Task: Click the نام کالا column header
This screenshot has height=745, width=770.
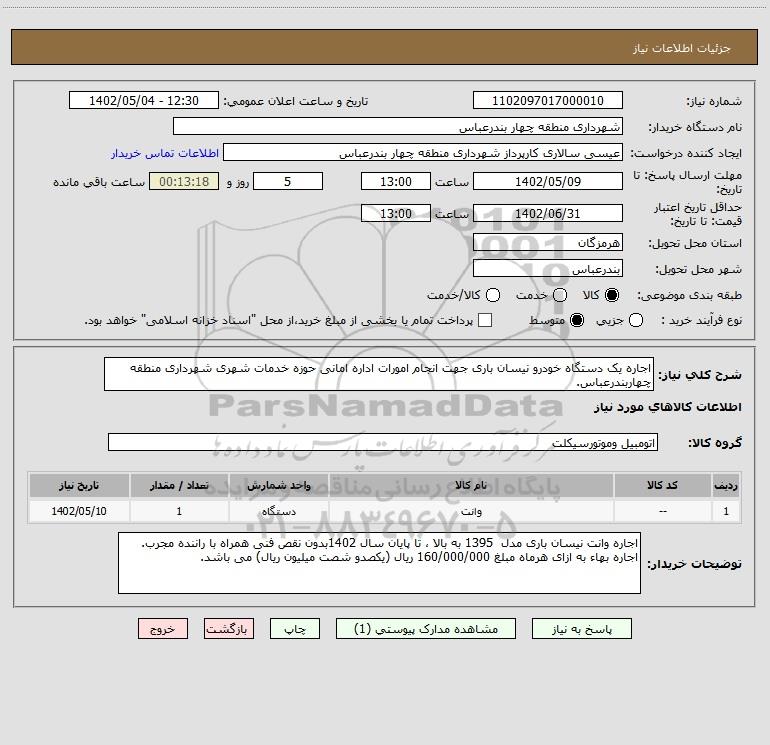Action: point(471,485)
